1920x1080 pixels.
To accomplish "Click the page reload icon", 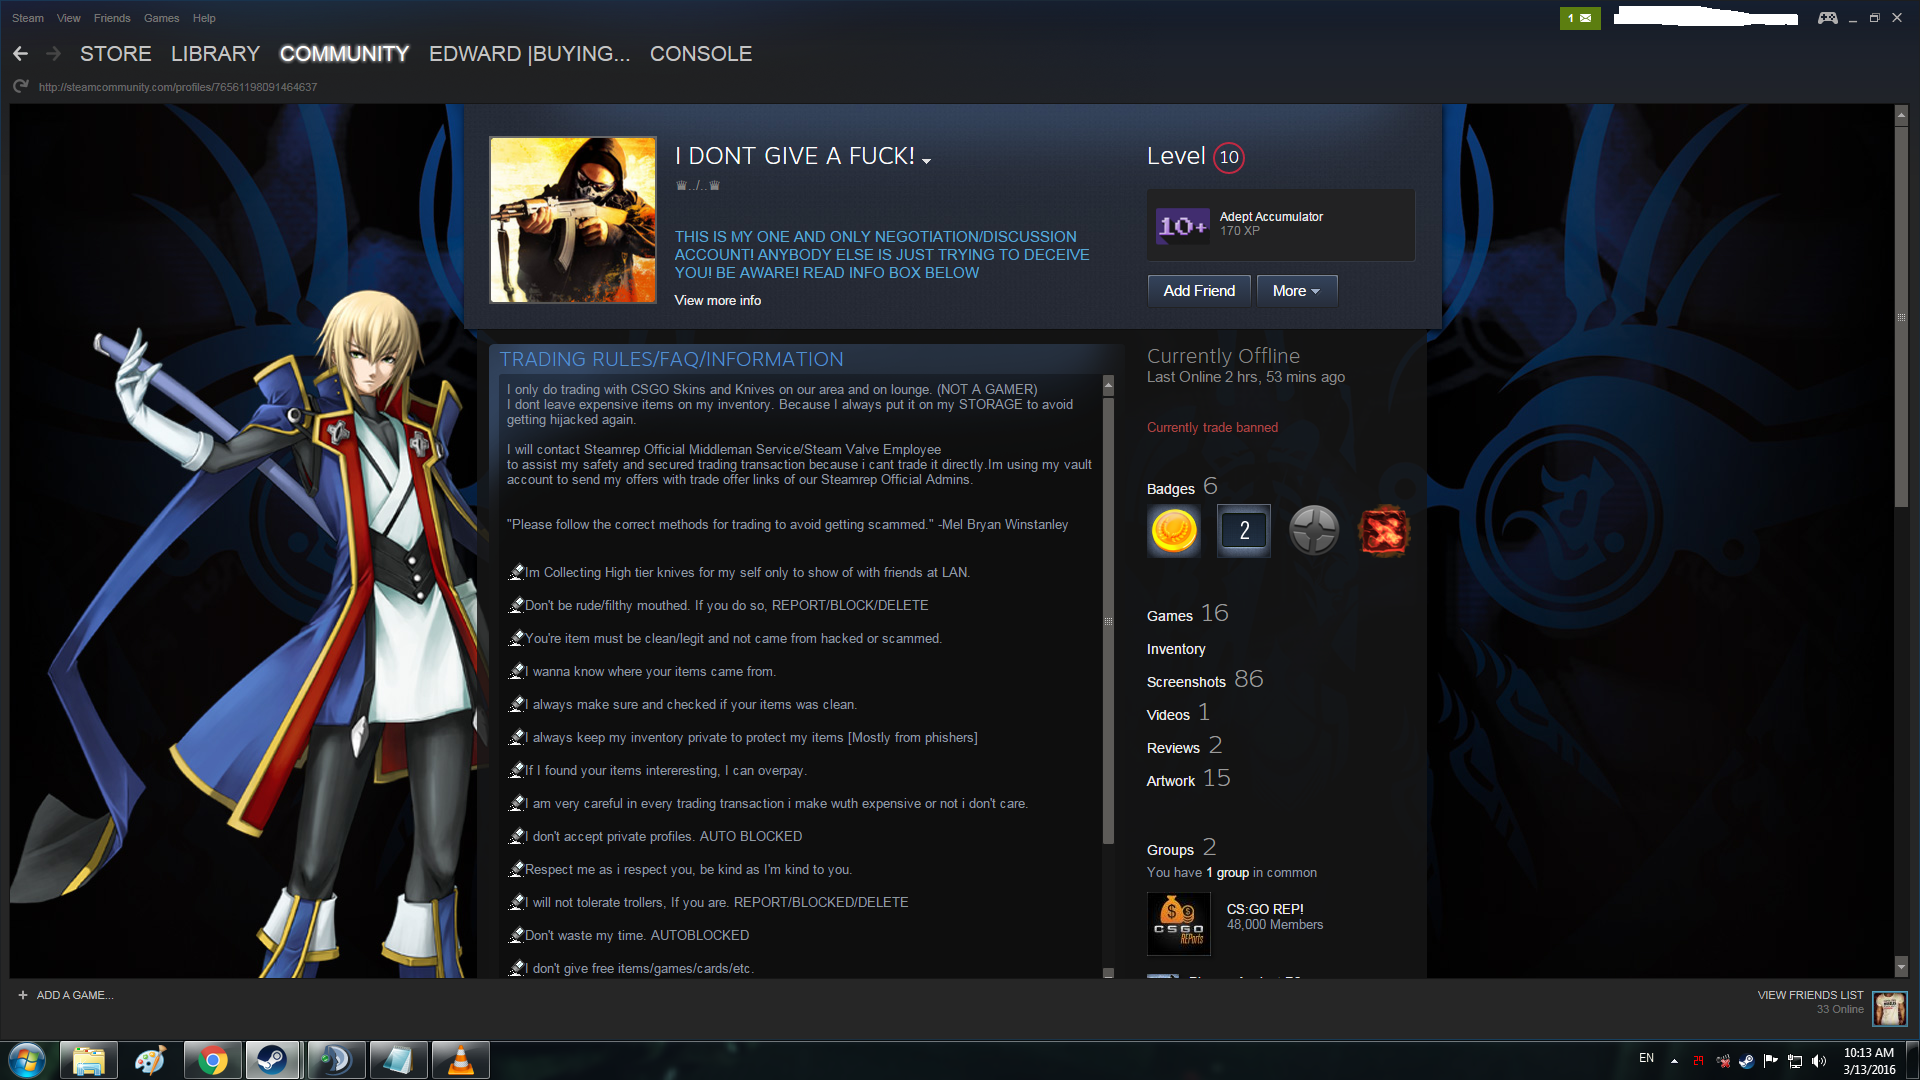I will tap(20, 87).
